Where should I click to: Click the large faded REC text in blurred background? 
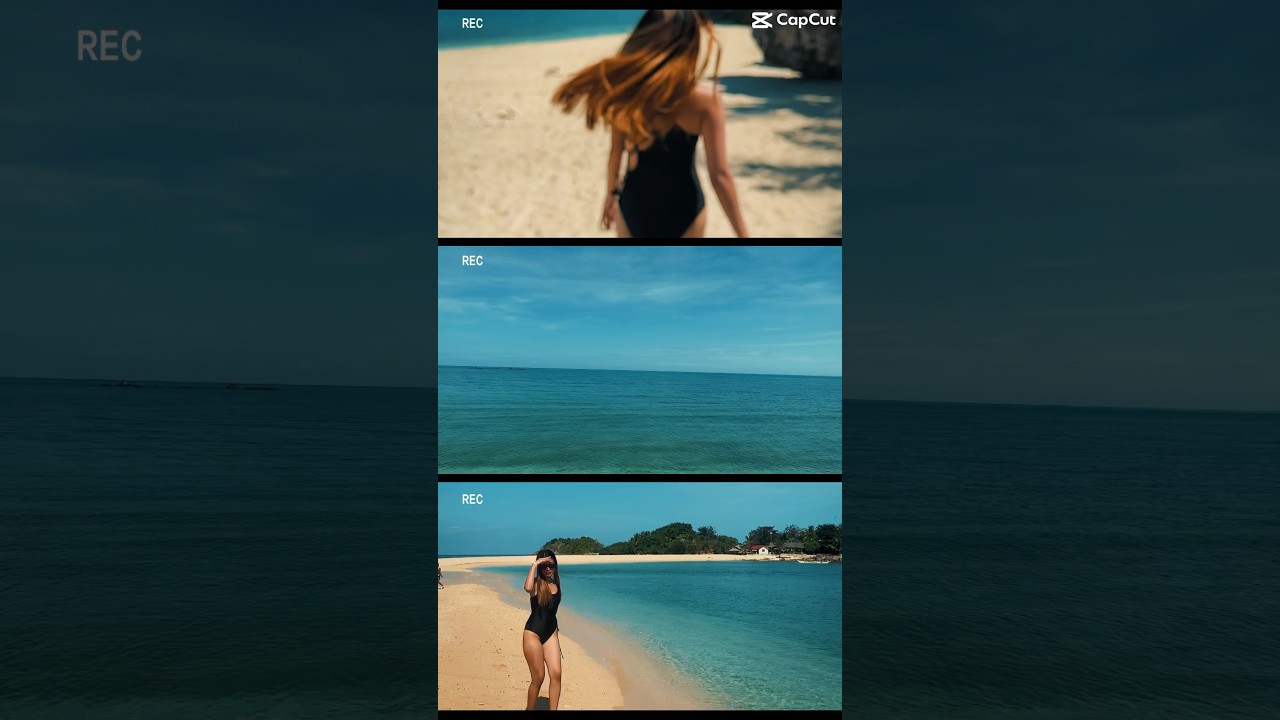click(x=109, y=46)
